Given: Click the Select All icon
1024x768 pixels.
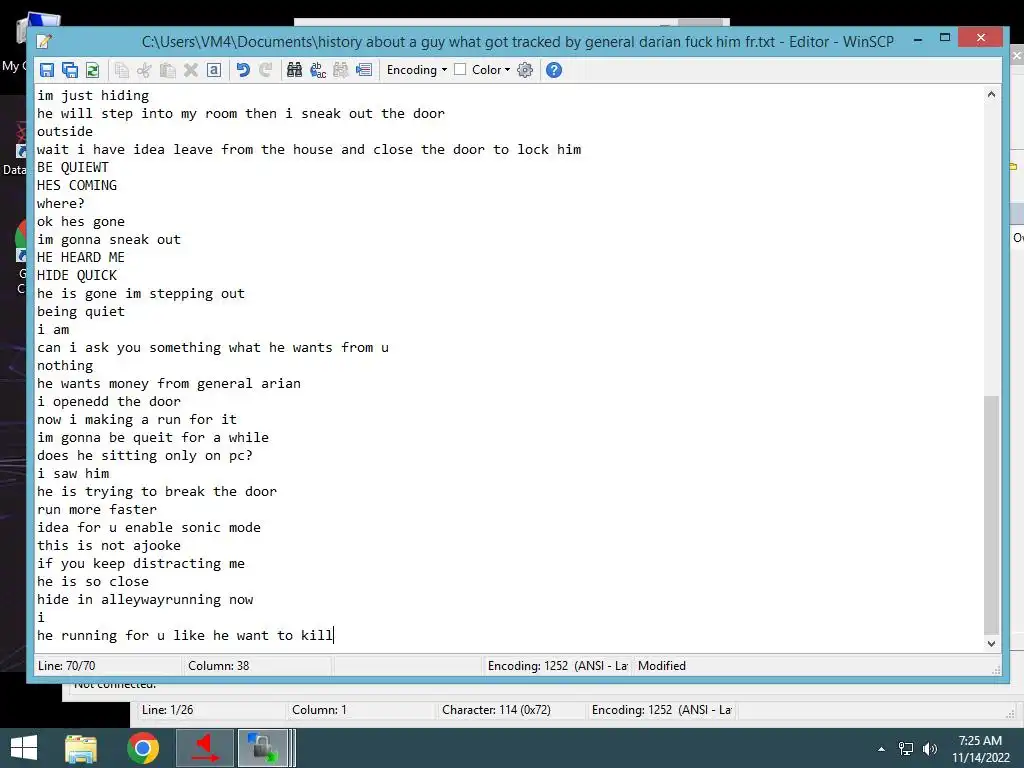Looking at the screenshot, I should (x=214, y=70).
